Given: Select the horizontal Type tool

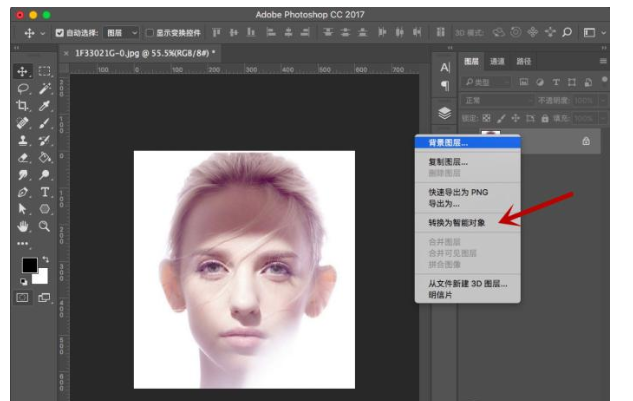Looking at the screenshot, I should [45, 191].
